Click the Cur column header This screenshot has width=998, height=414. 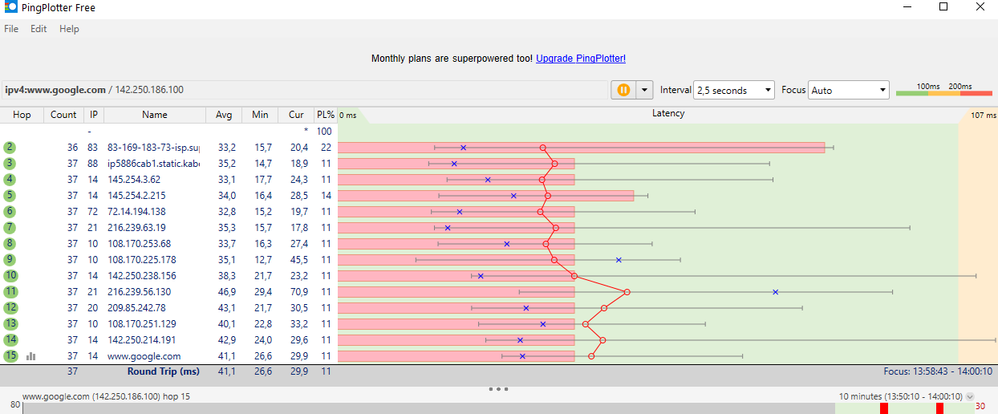(x=295, y=115)
